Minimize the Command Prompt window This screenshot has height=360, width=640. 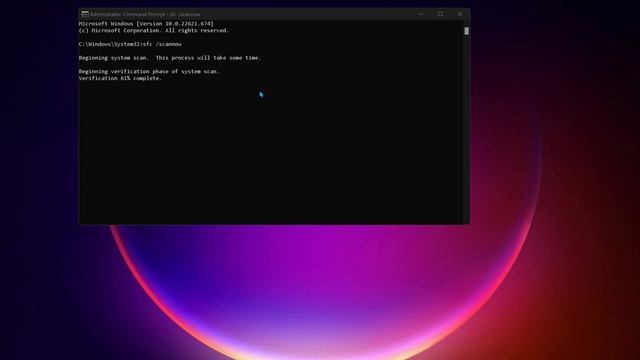click(x=421, y=14)
